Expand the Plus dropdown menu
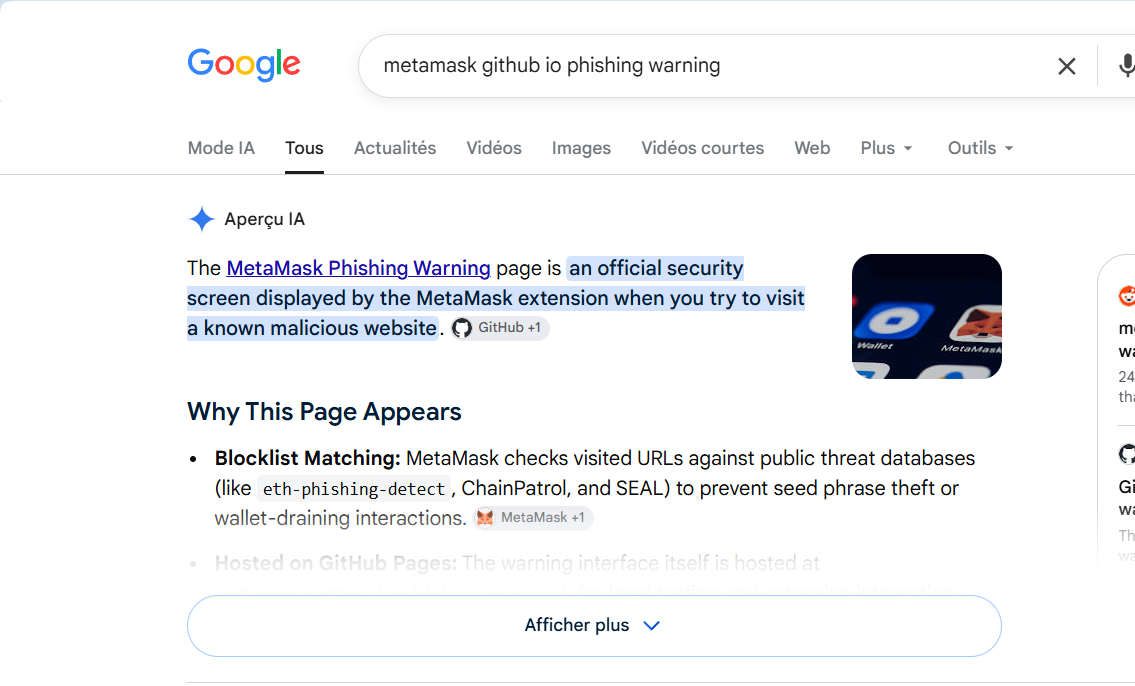Screen dimensions: 1135x686 tap(886, 148)
